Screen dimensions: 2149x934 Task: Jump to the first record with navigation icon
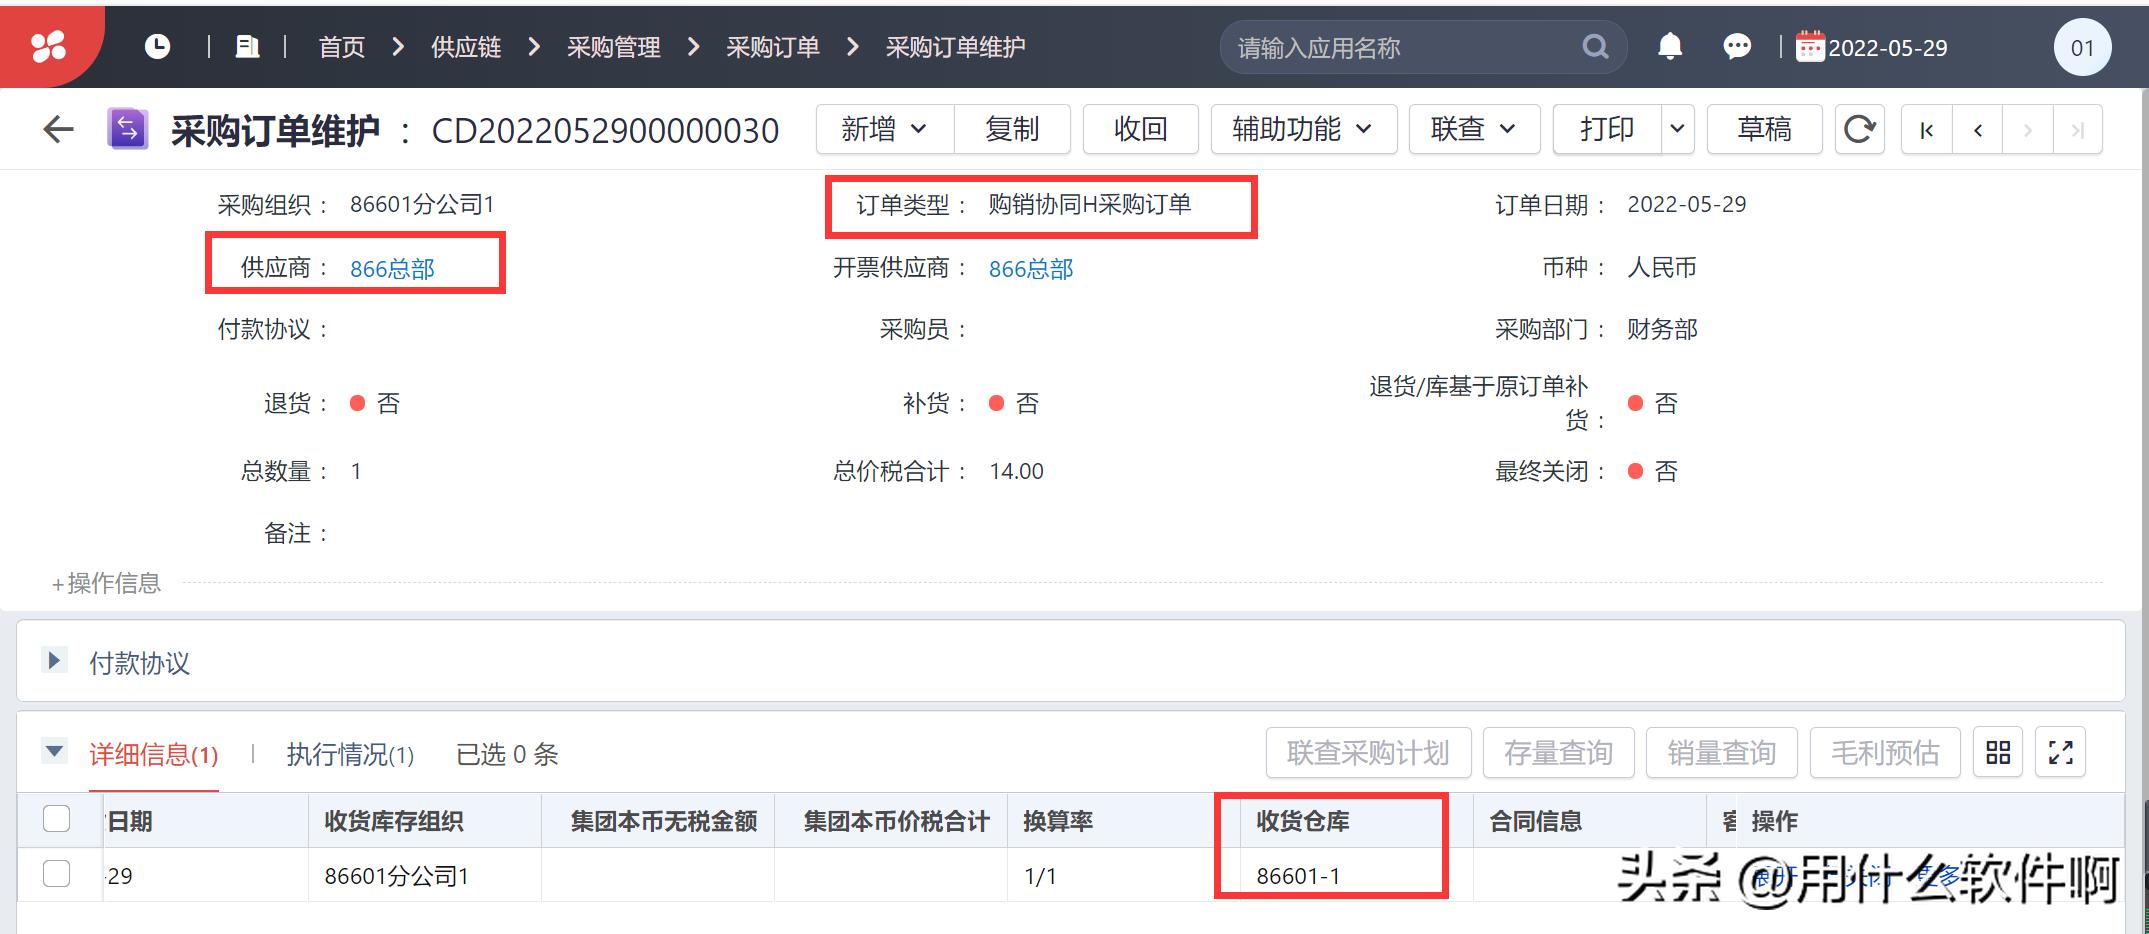(1925, 129)
